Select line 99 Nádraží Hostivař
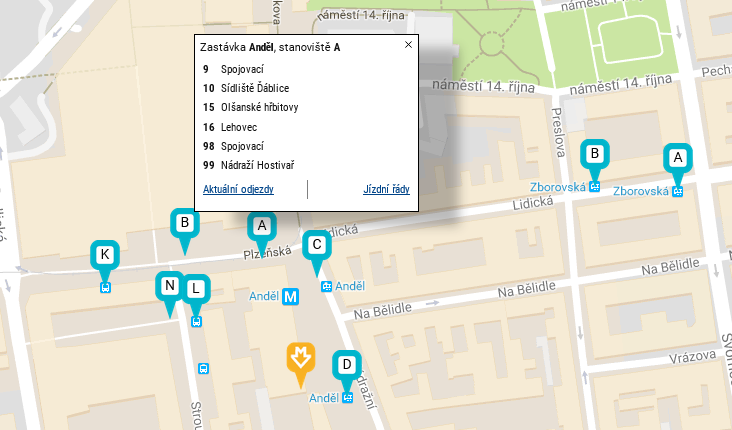The width and height of the screenshot is (732, 430). [248, 165]
